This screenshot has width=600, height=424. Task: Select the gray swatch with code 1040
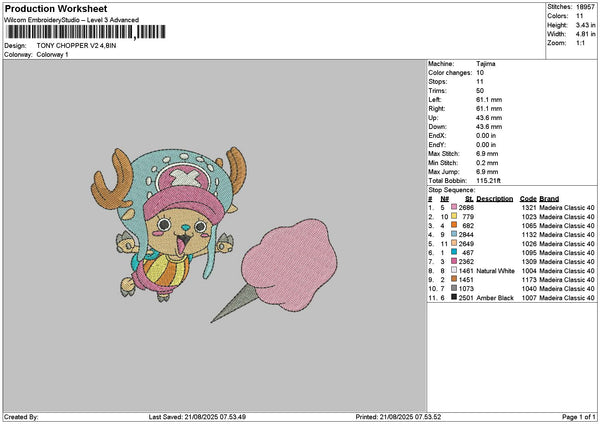coord(455,288)
